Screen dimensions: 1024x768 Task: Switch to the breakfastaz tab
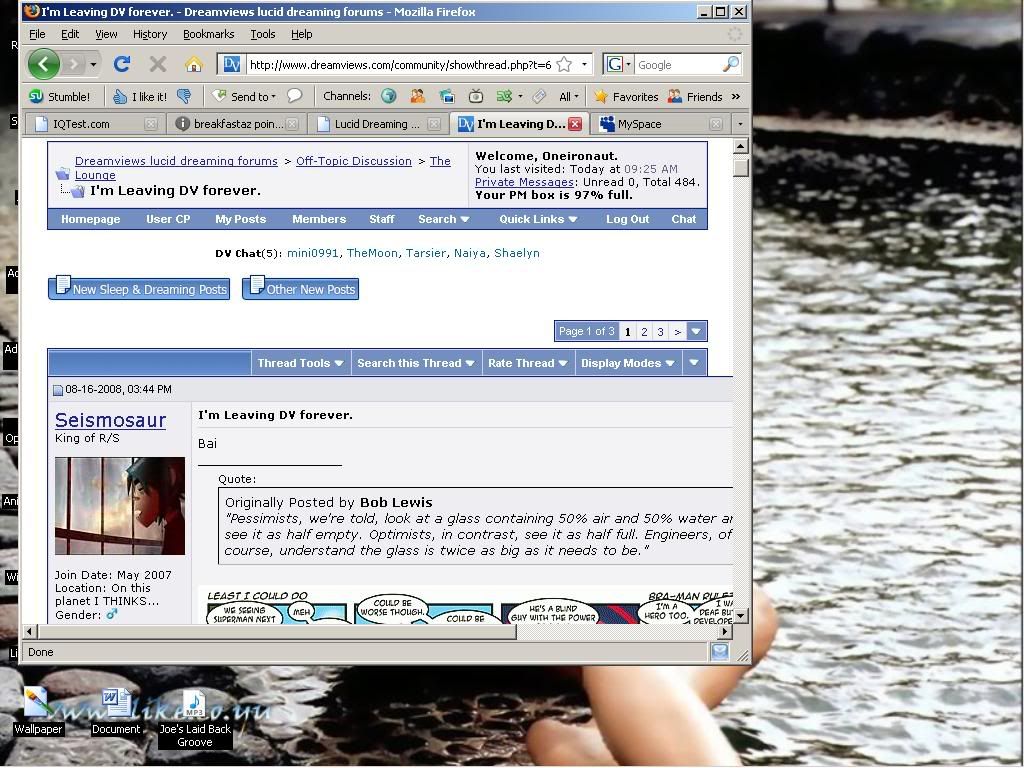pyautogui.click(x=237, y=124)
